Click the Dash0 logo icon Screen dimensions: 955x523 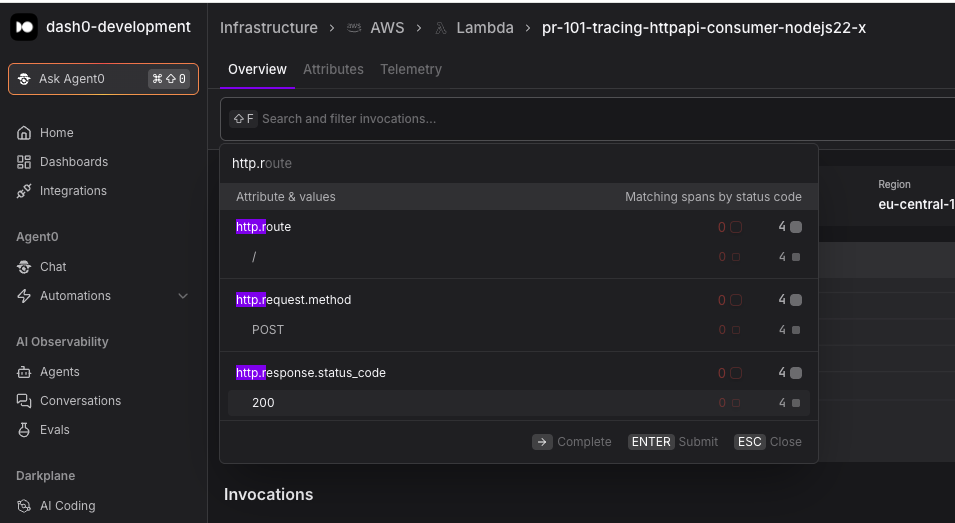click(x=24, y=27)
